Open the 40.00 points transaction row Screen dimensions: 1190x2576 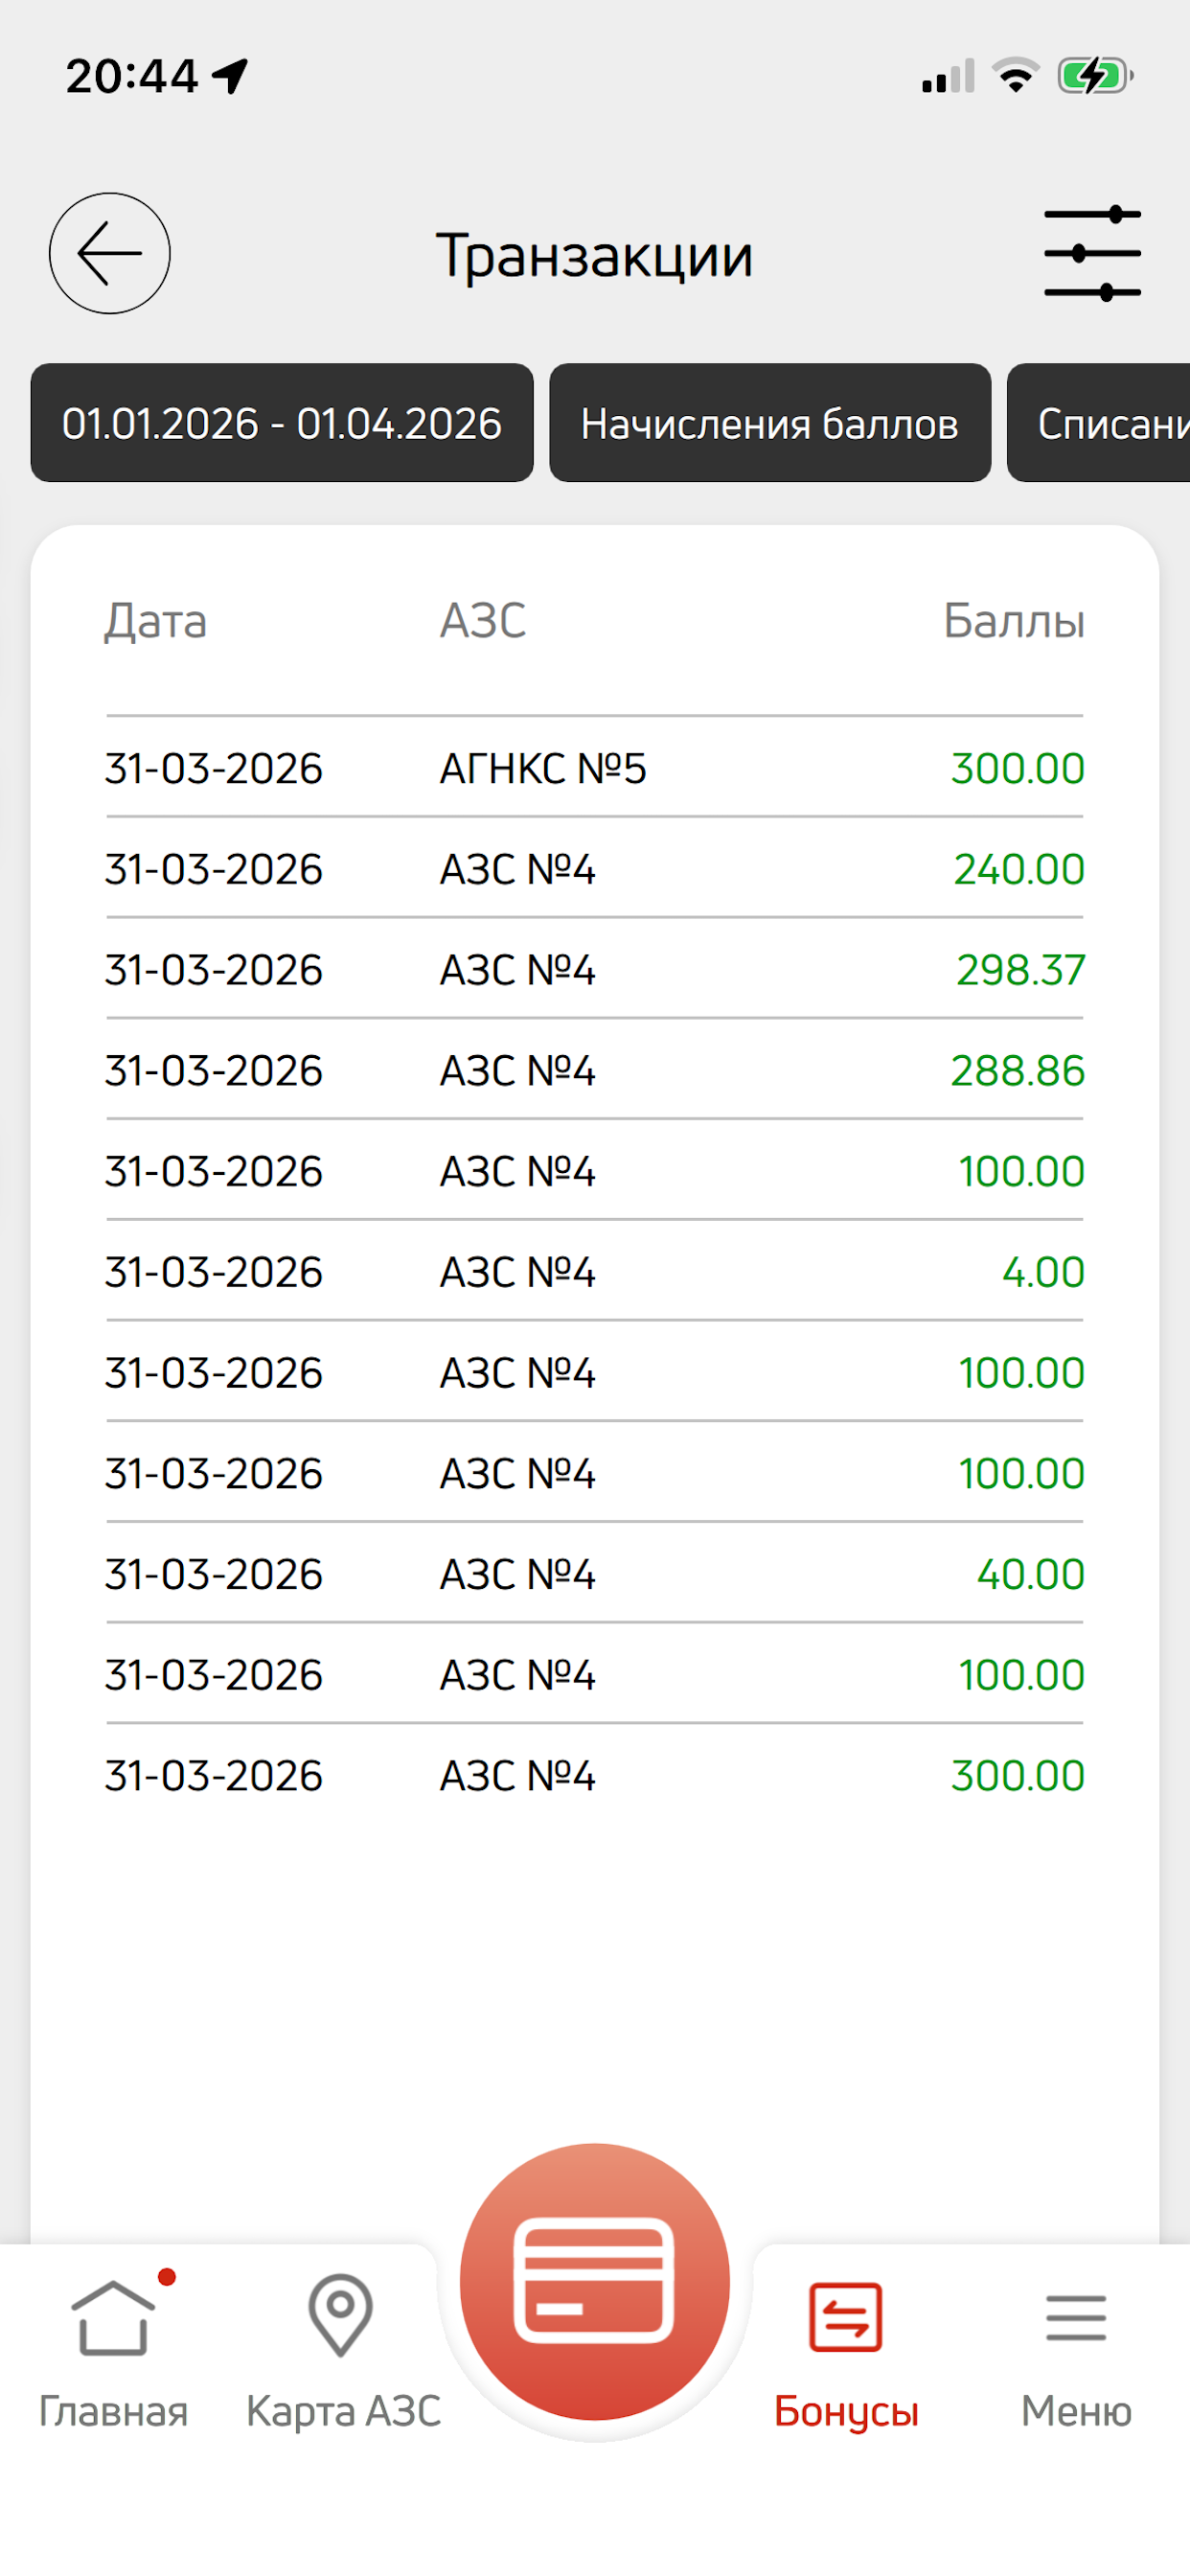595,1573
